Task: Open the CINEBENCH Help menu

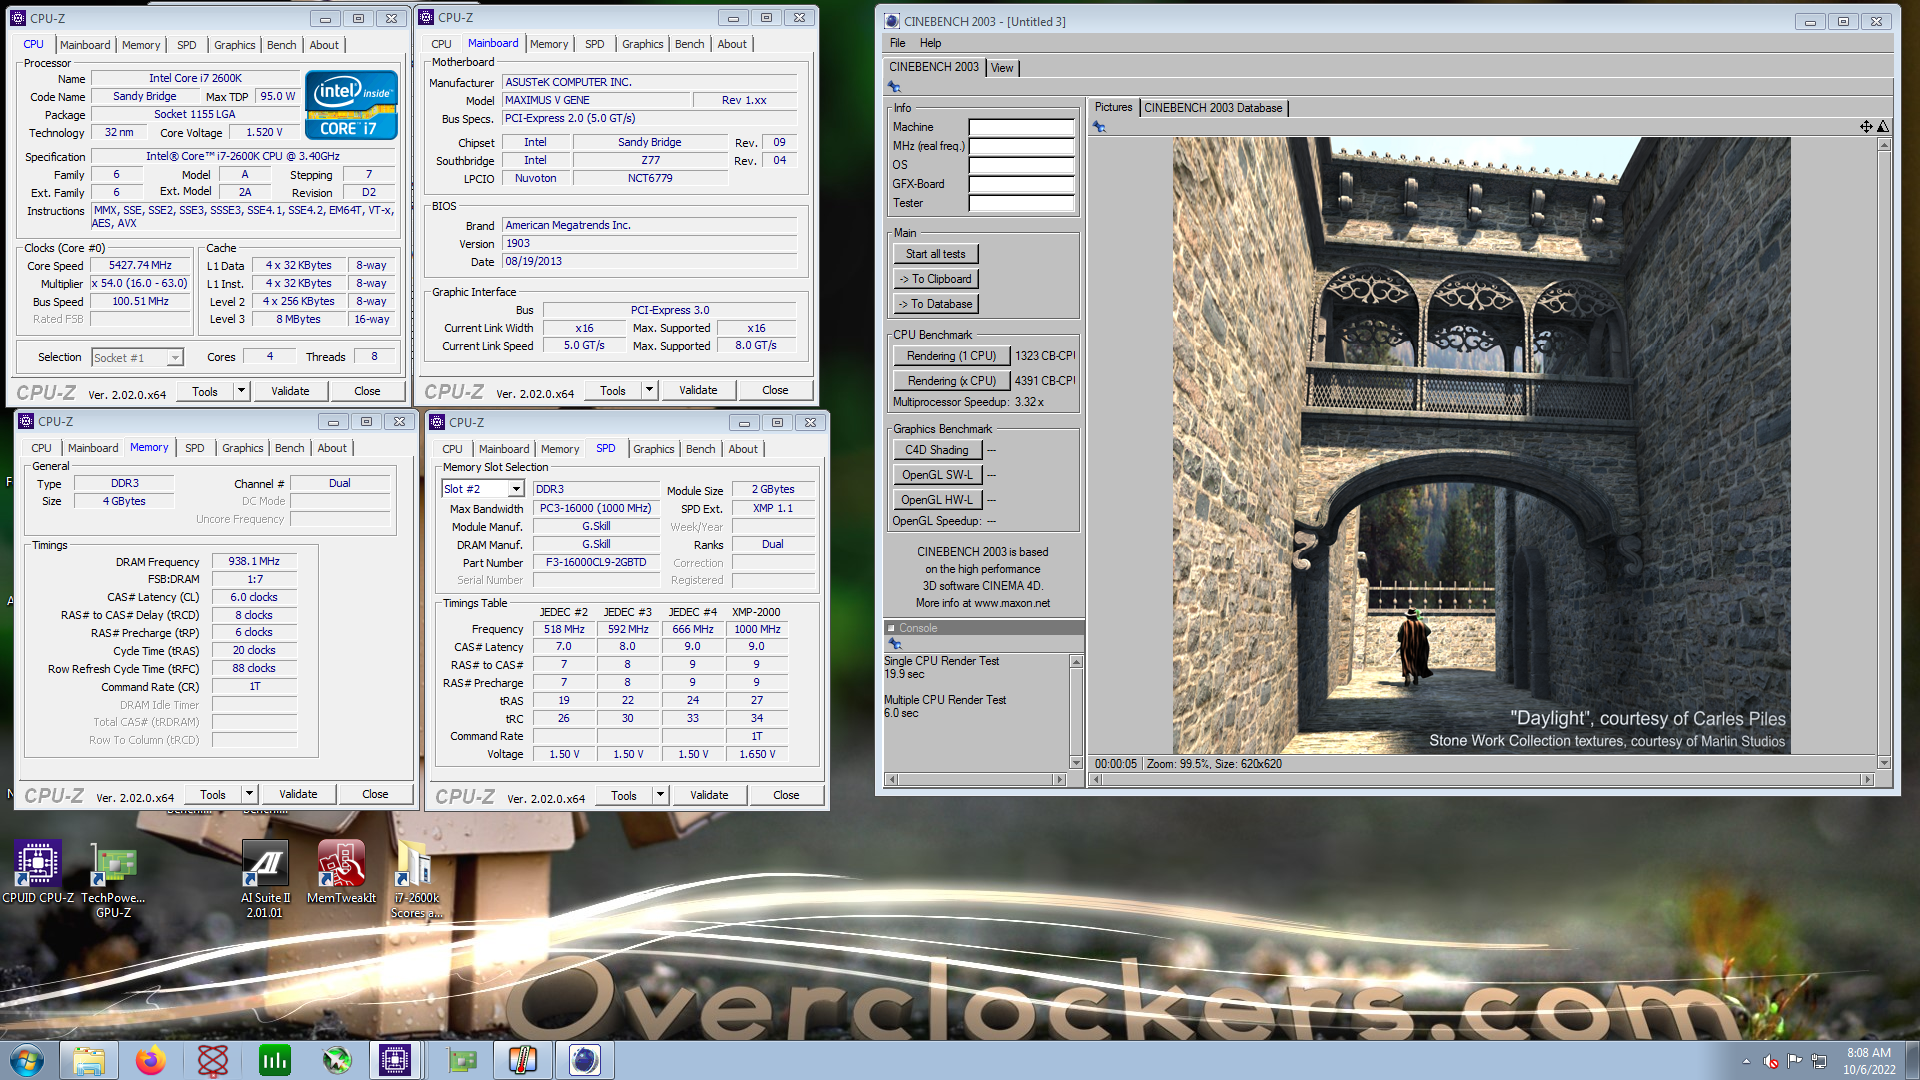Action: click(x=930, y=43)
